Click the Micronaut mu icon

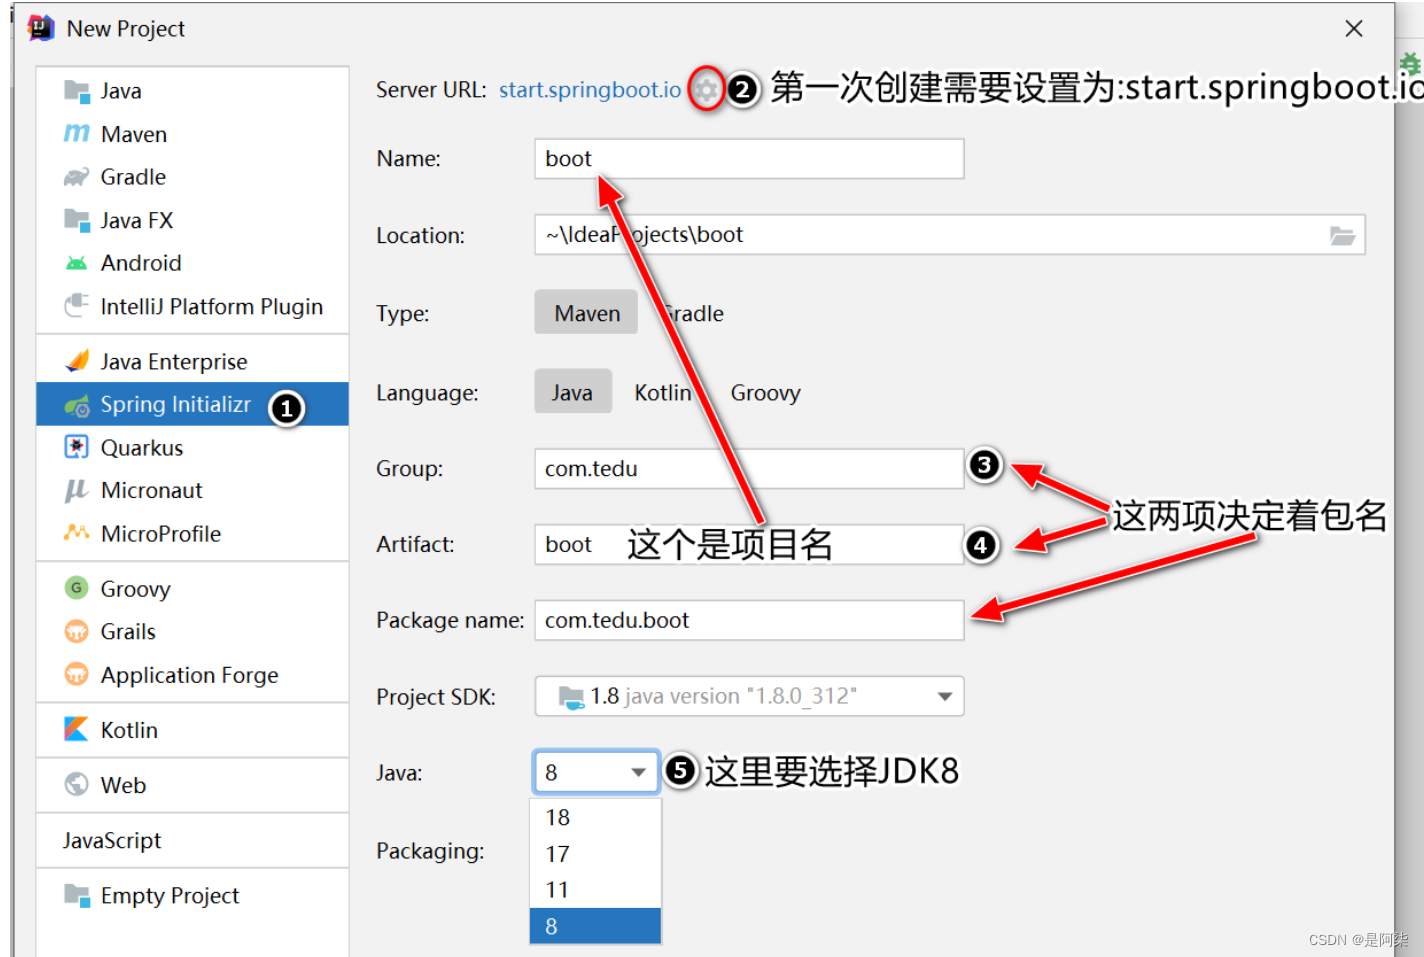77,490
